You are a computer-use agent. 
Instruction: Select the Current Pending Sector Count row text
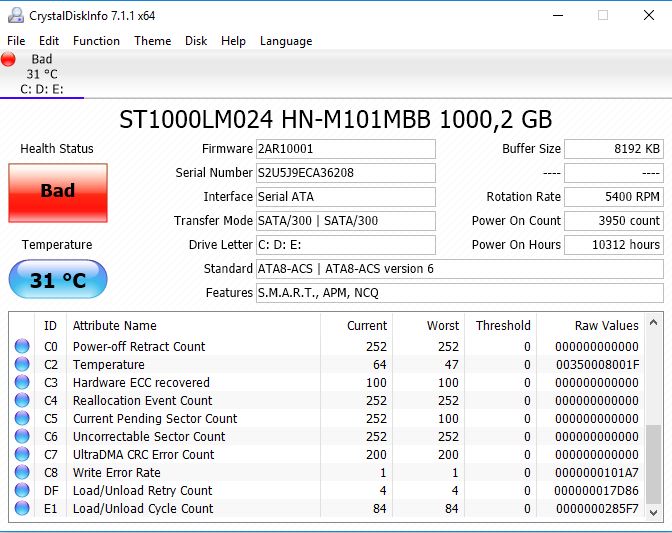155,418
